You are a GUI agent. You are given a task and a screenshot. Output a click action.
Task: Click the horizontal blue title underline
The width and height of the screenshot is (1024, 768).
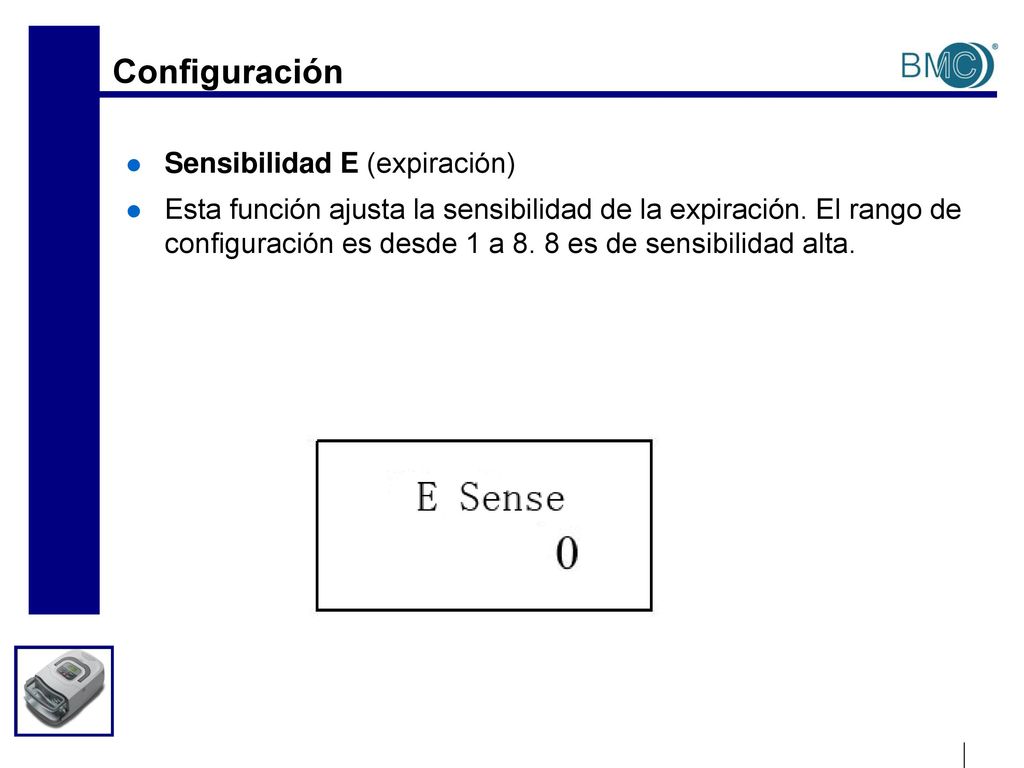coord(548,95)
